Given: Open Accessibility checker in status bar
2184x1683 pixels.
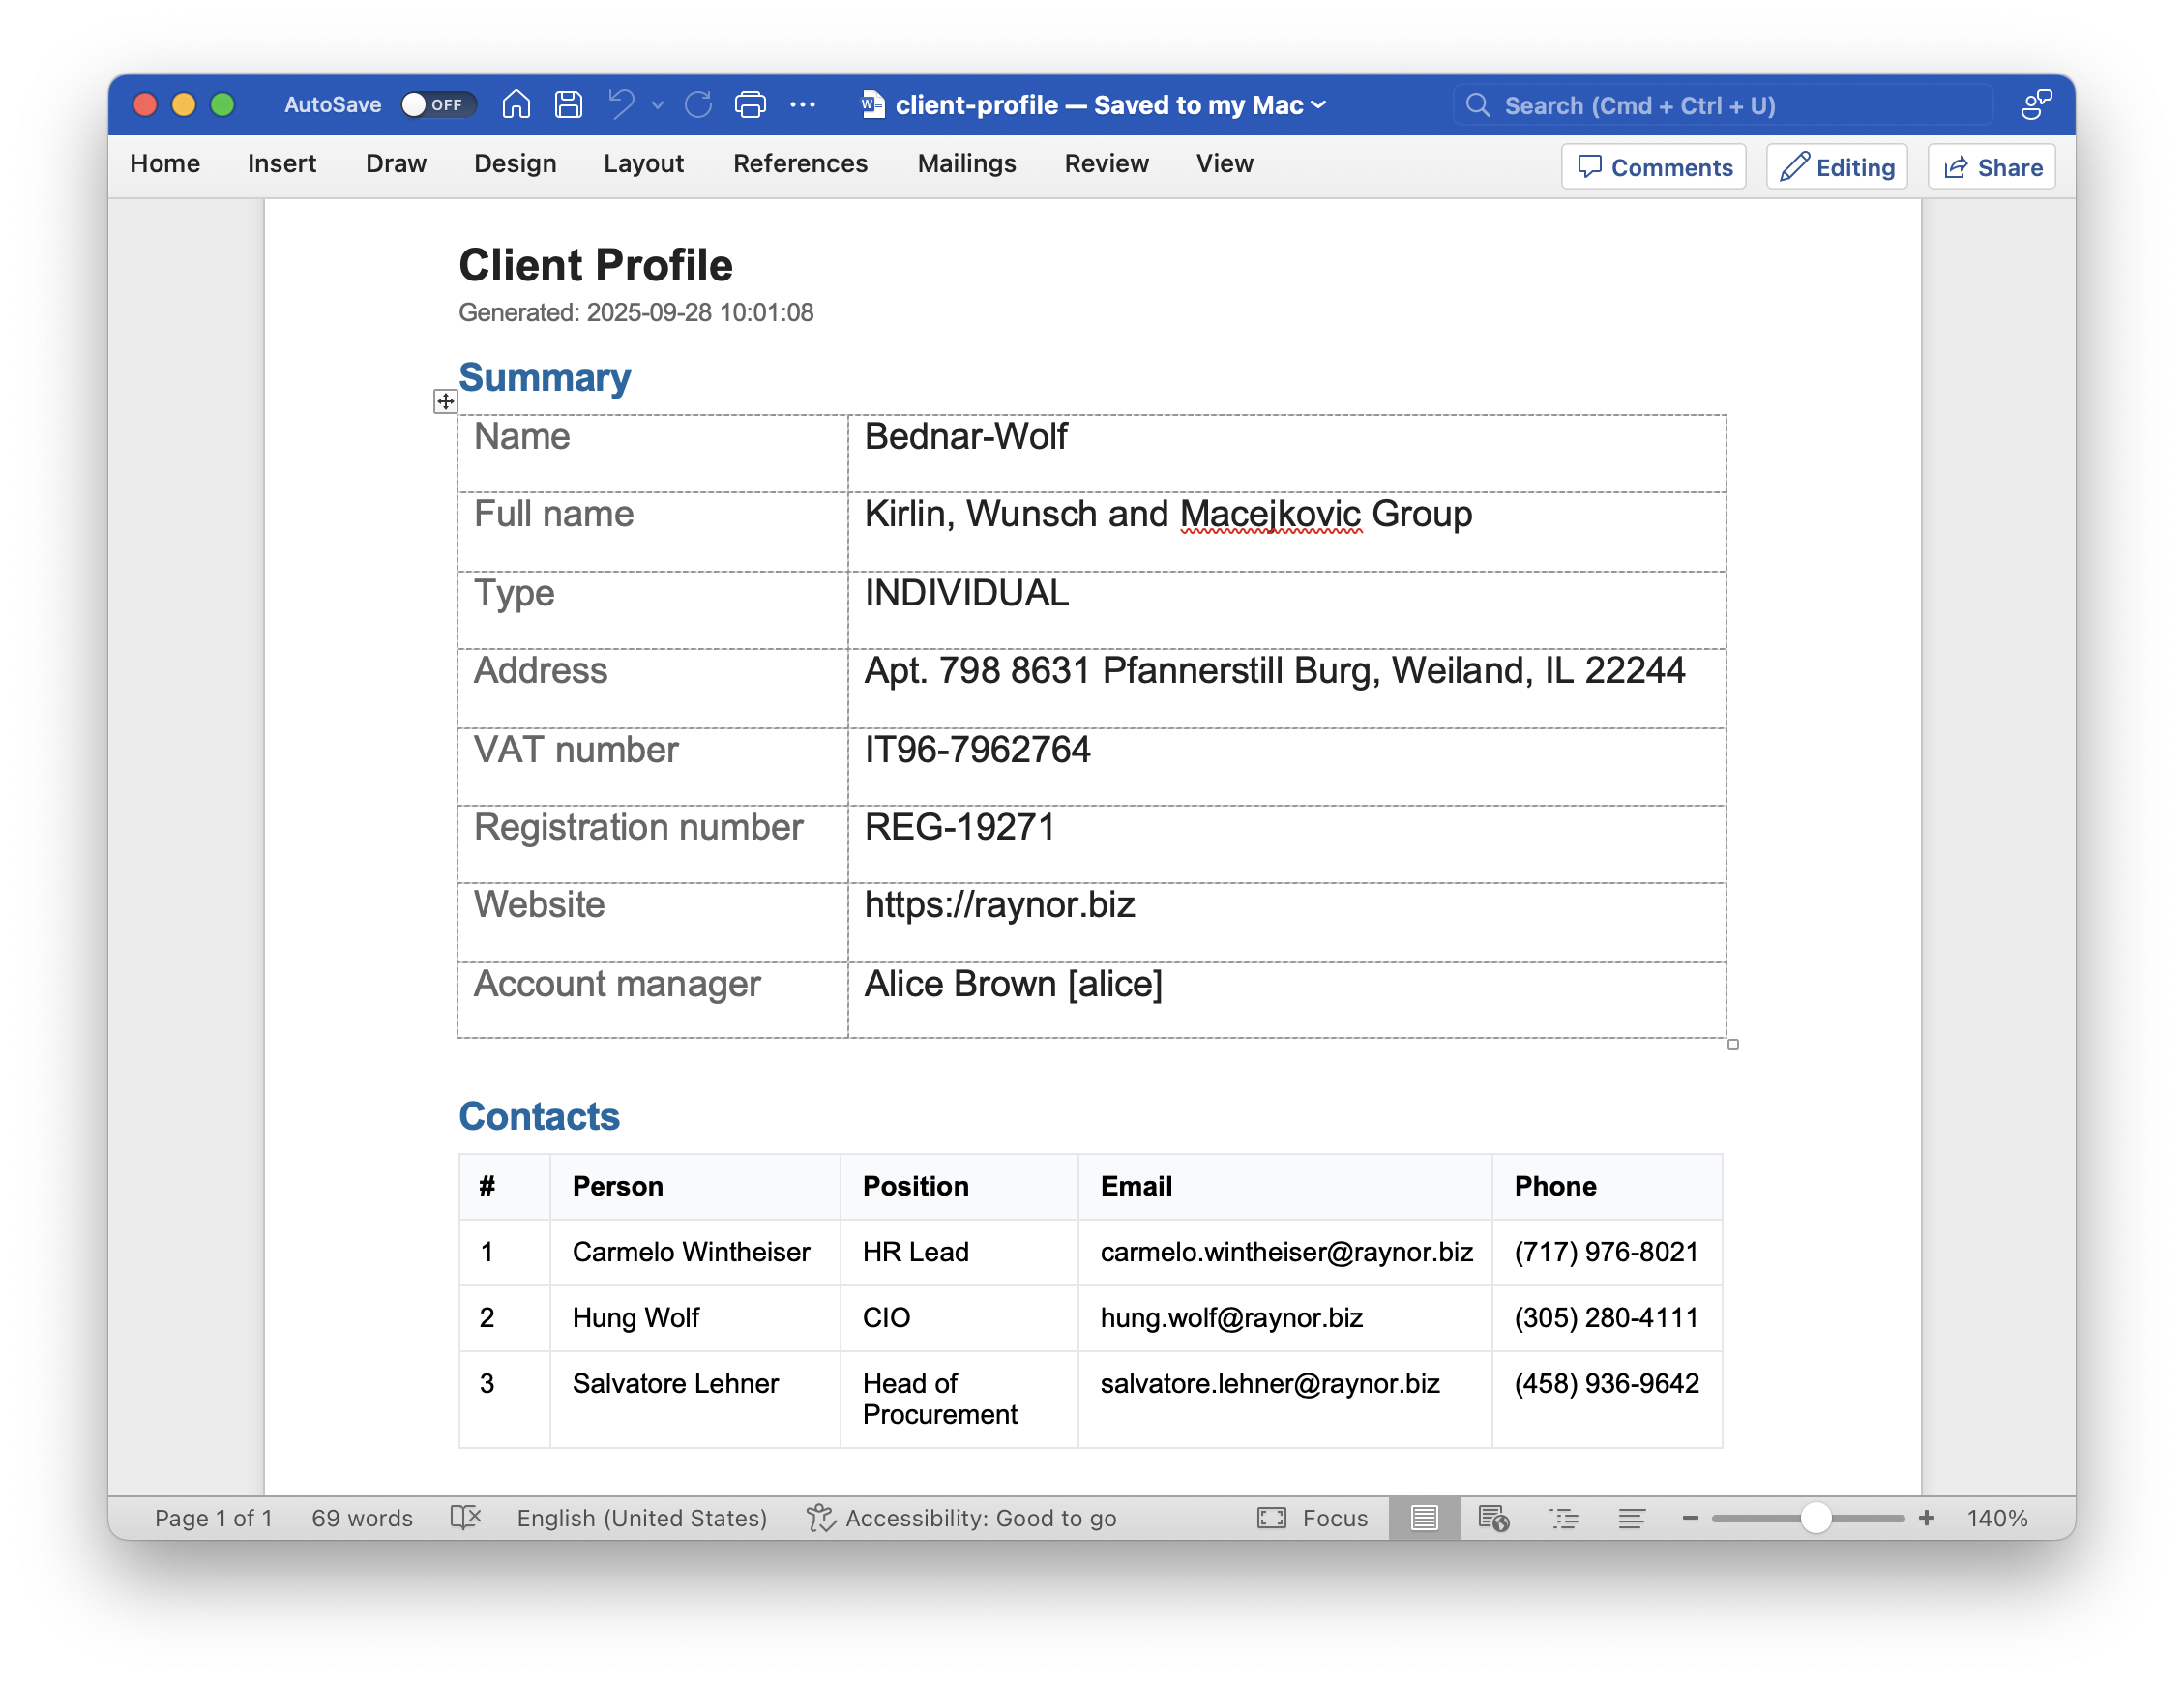Looking at the screenshot, I should tap(962, 1518).
